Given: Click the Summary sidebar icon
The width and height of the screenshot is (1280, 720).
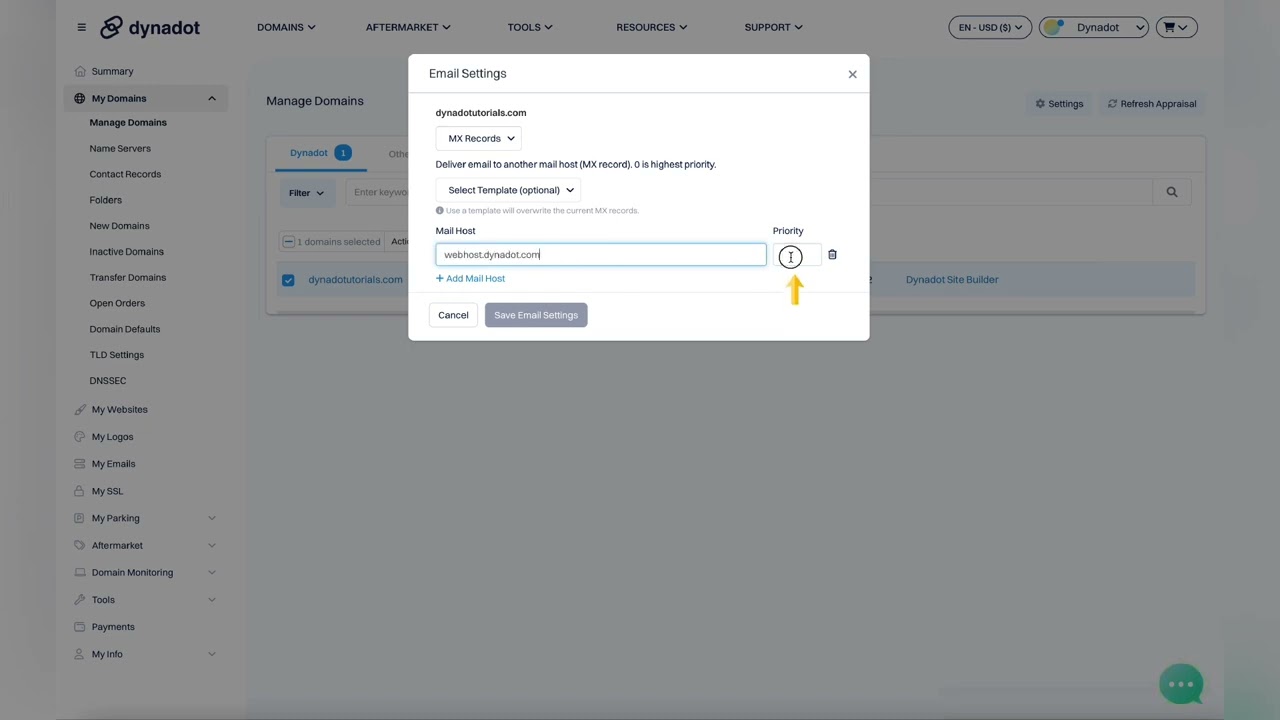Looking at the screenshot, I should 80,71.
